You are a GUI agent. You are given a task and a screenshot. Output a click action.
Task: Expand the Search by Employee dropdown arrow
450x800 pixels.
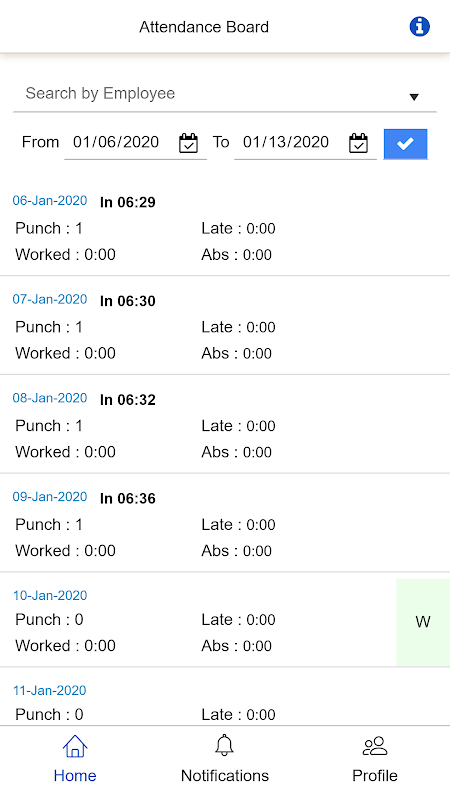point(414,97)
